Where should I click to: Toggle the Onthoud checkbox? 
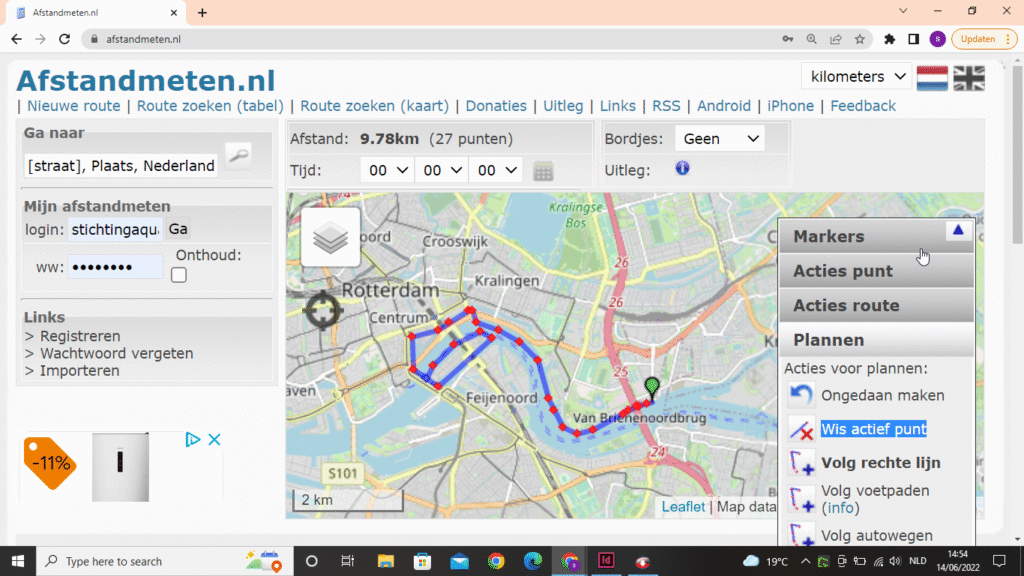[179, 275]
